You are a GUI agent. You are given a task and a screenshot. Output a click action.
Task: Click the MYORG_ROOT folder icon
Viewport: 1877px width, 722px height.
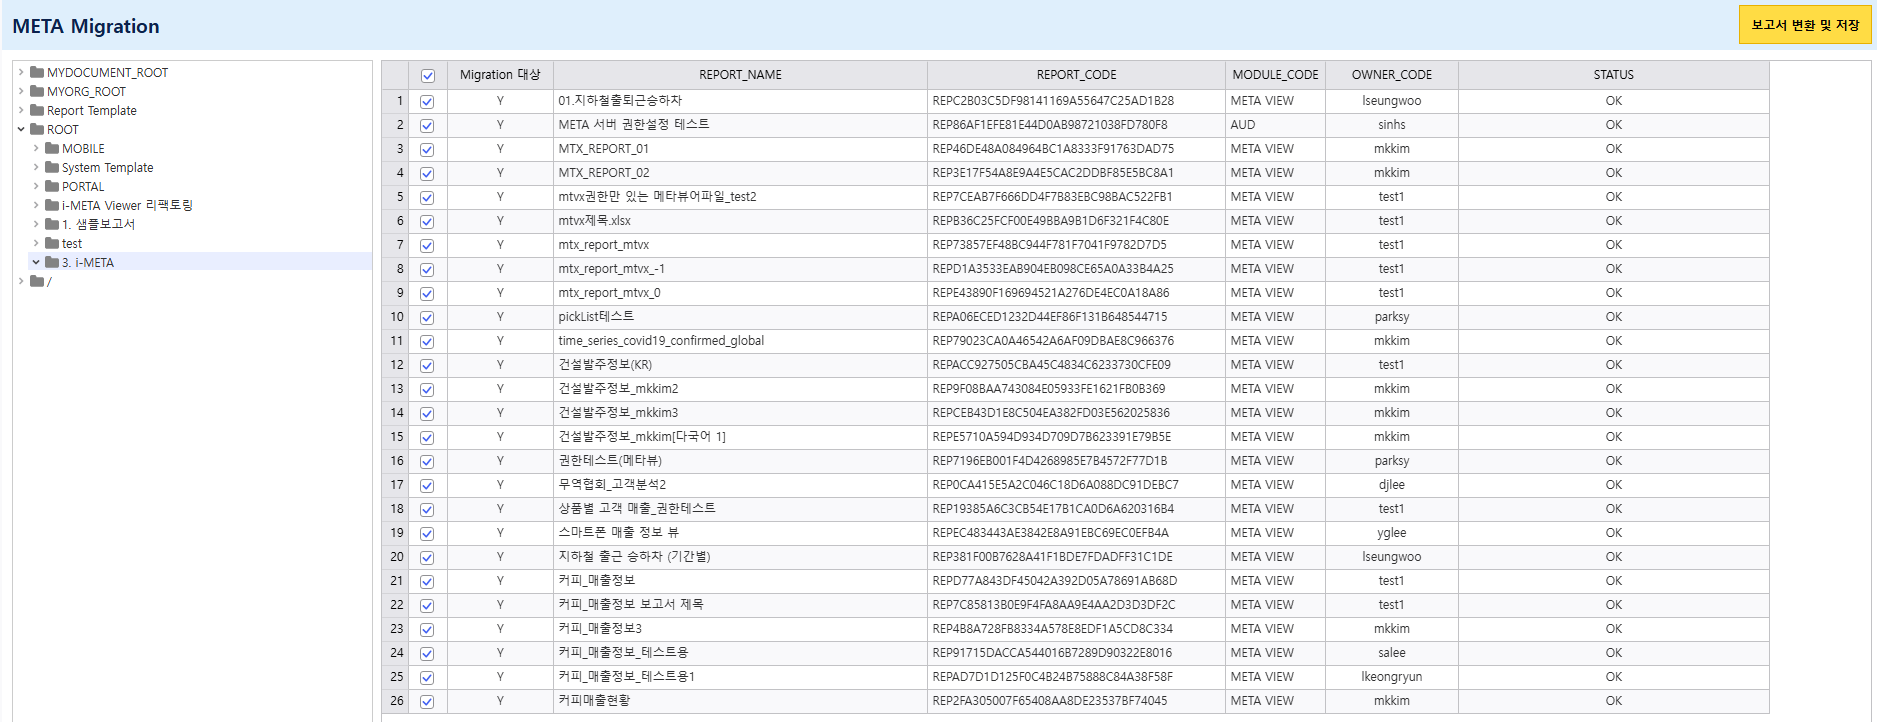(x=37, y=91)
